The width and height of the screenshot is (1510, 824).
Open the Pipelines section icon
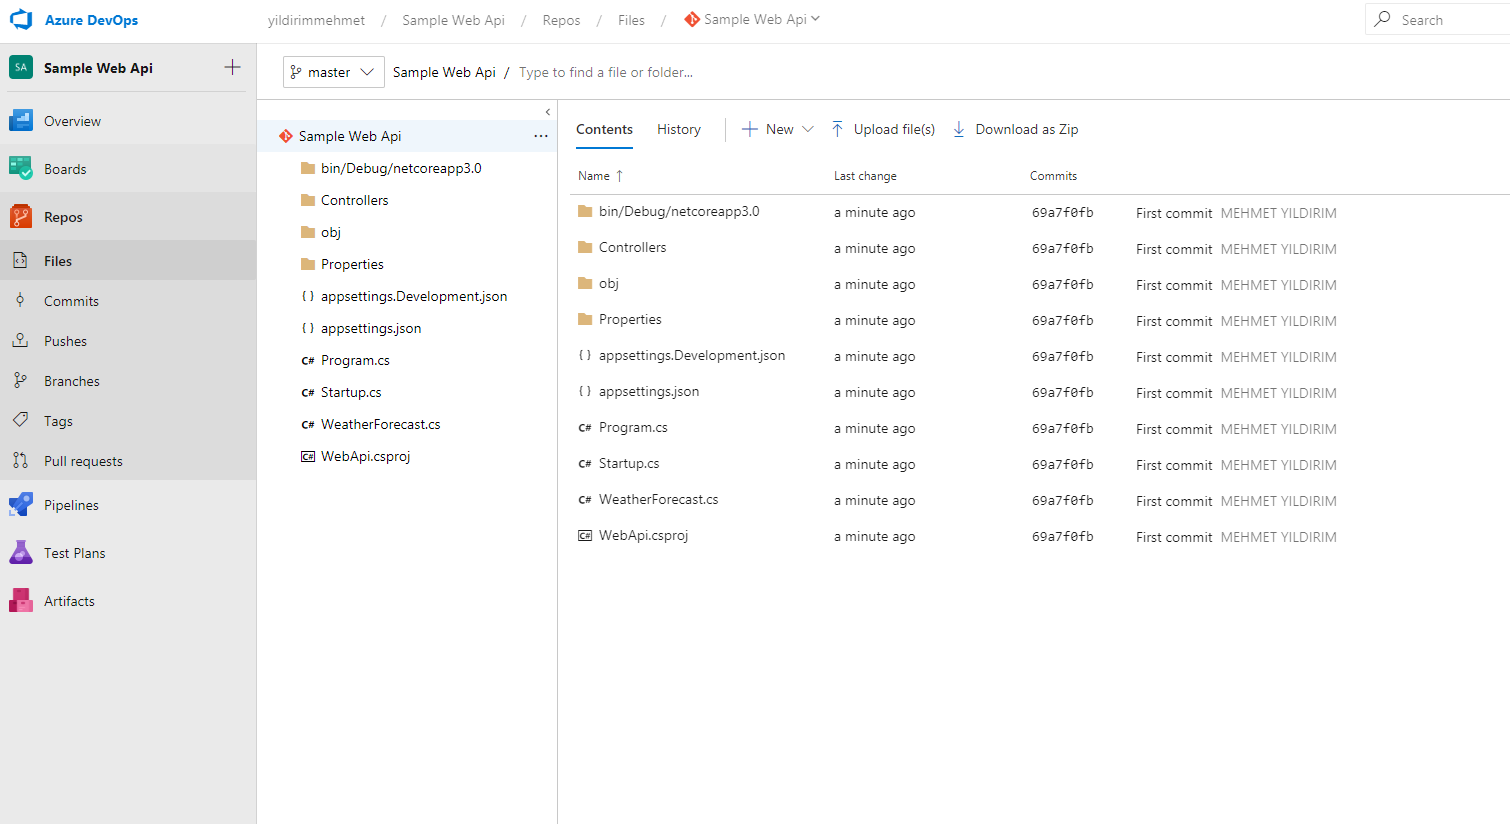pos(21,505)
